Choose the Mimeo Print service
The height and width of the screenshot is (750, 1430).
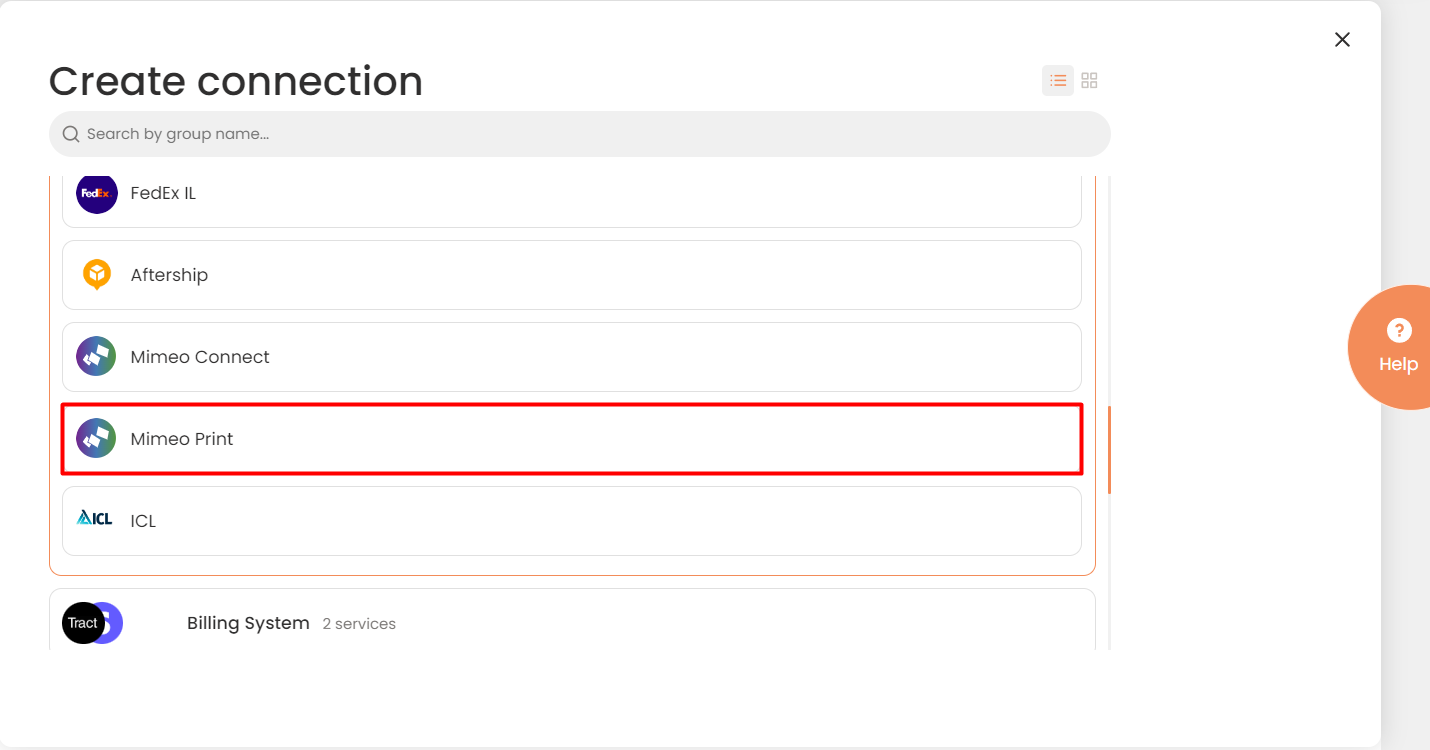tap(572, 439)
